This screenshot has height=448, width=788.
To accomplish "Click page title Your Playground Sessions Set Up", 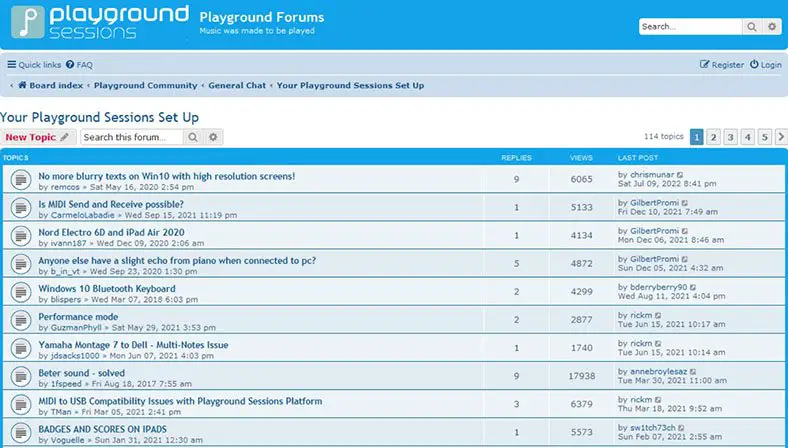I will tap(100, 118).
